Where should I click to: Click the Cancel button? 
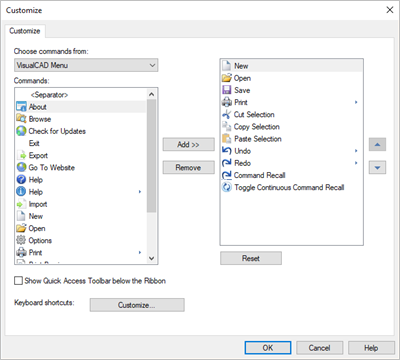tap(319, 348)
